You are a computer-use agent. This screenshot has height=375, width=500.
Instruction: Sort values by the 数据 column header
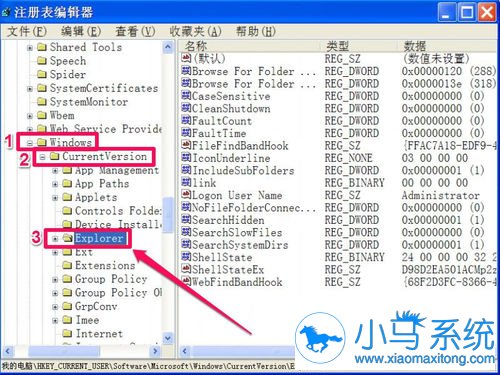447,46
